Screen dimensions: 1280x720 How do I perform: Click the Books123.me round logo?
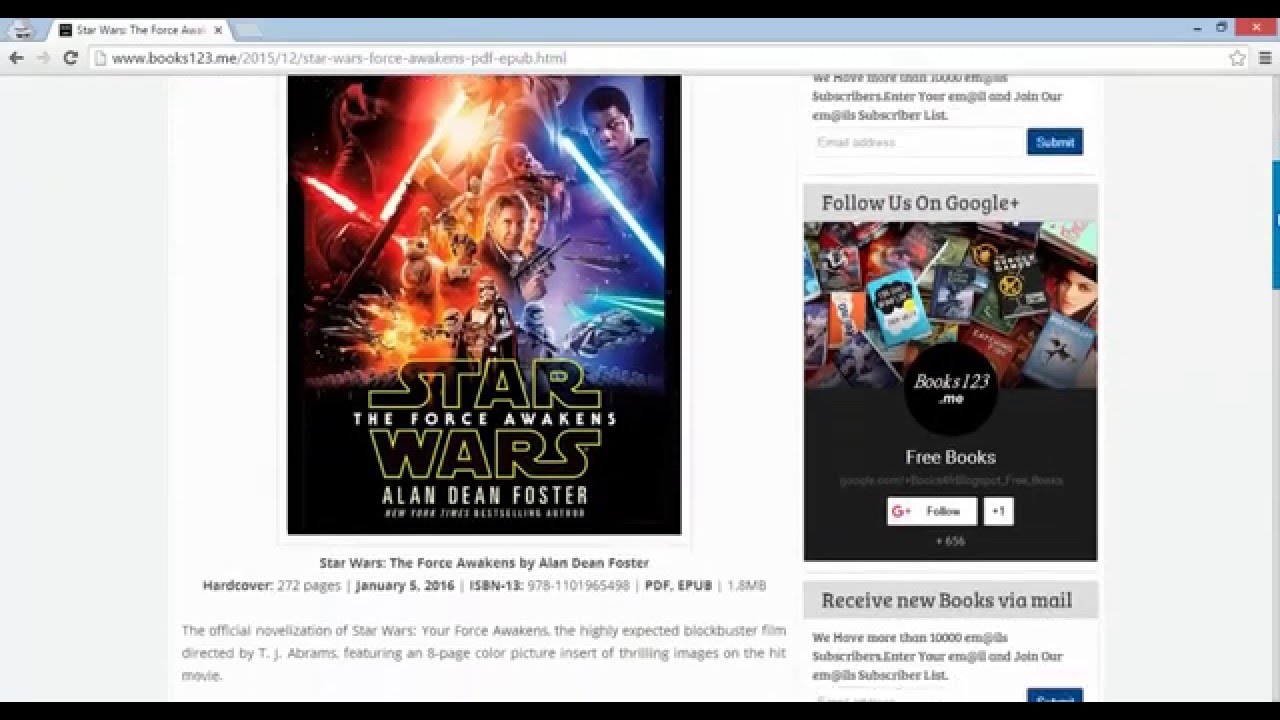[x=950, y=388]
